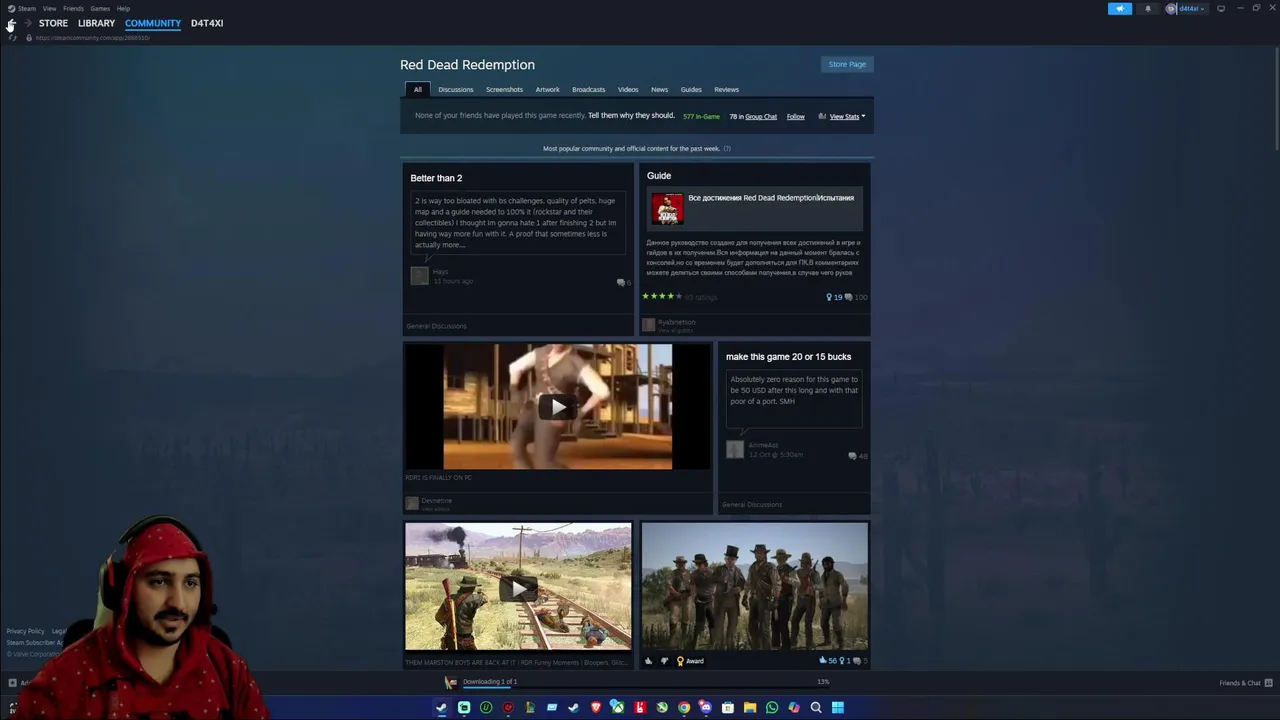
Task: Open Discord from the taskbar
Action: coord(706,708)
